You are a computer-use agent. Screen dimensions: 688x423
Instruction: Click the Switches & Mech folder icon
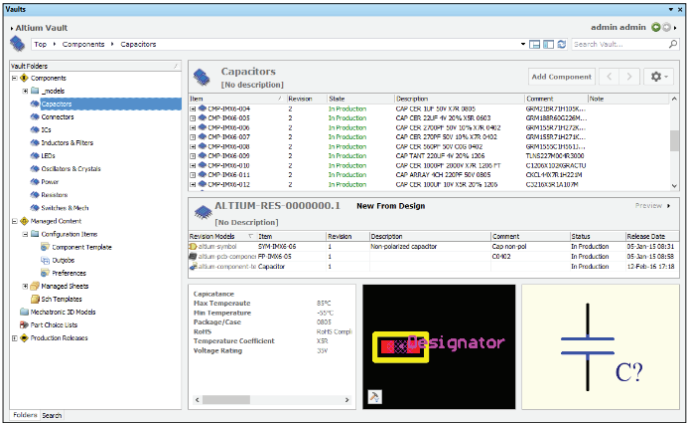tap(35, 208)
